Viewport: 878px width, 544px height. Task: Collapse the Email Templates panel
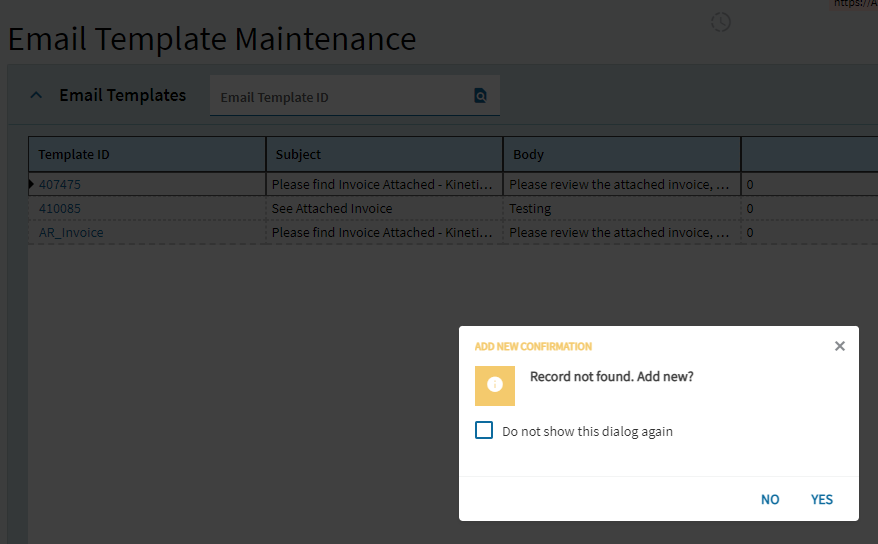coord(37,96)
